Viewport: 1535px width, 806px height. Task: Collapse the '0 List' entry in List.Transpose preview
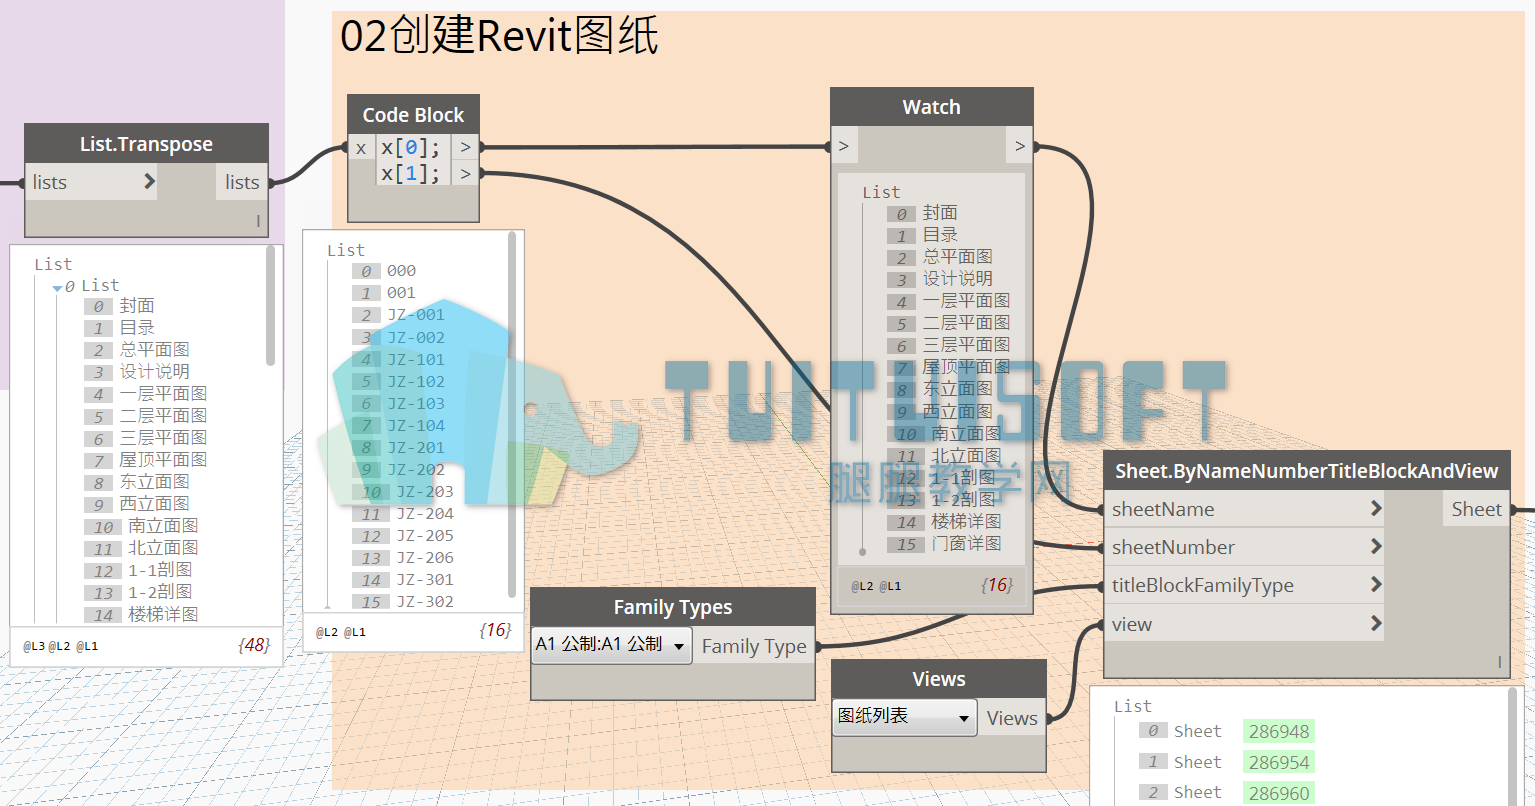click(x=57, y=287)
